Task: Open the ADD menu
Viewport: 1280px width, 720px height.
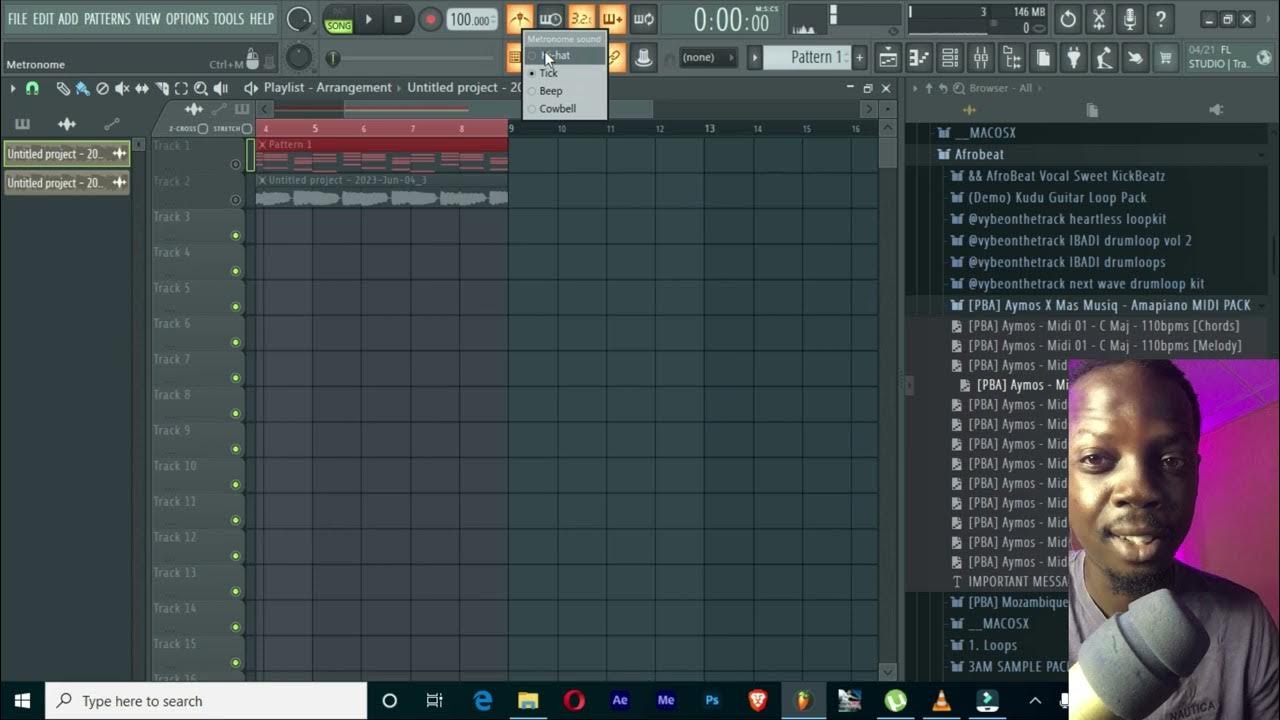Action: 68,19
